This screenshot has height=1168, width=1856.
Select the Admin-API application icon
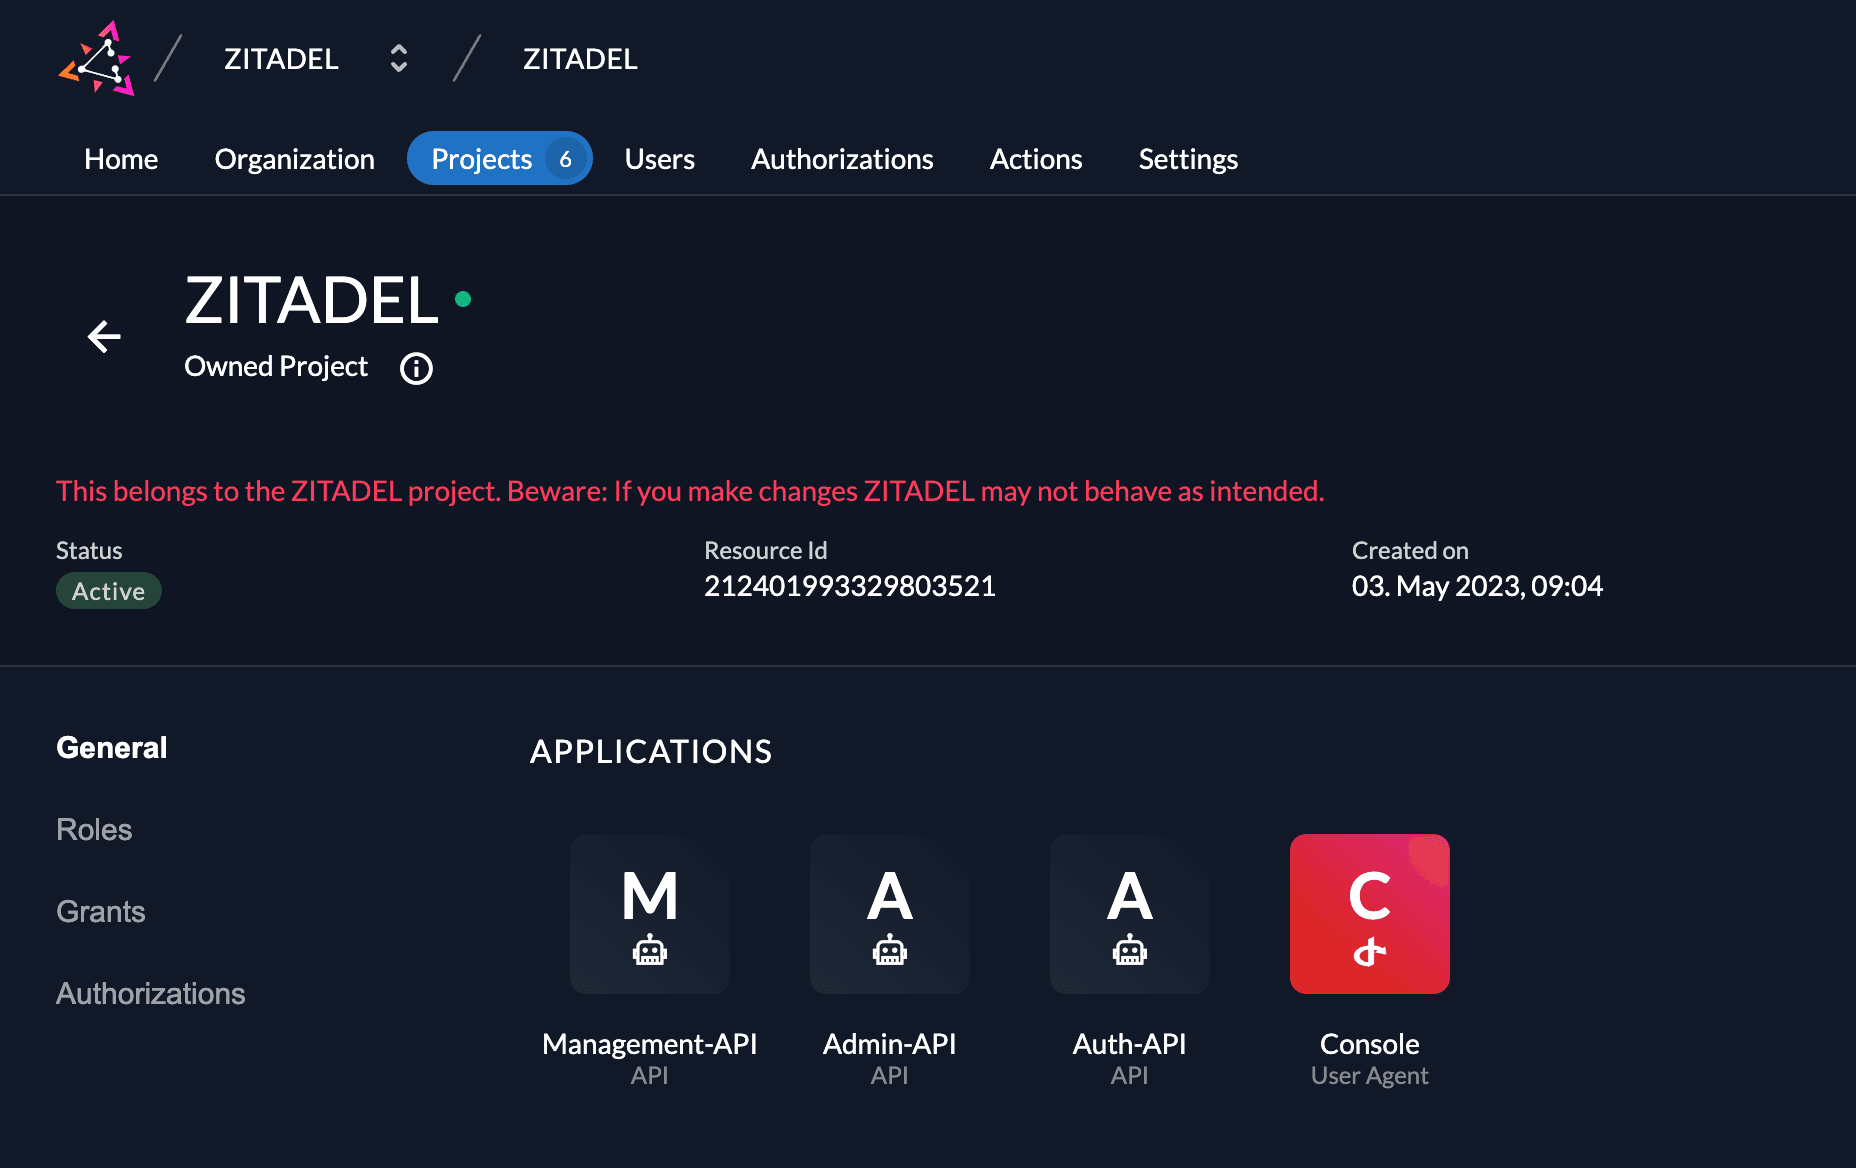click(889, 913)
